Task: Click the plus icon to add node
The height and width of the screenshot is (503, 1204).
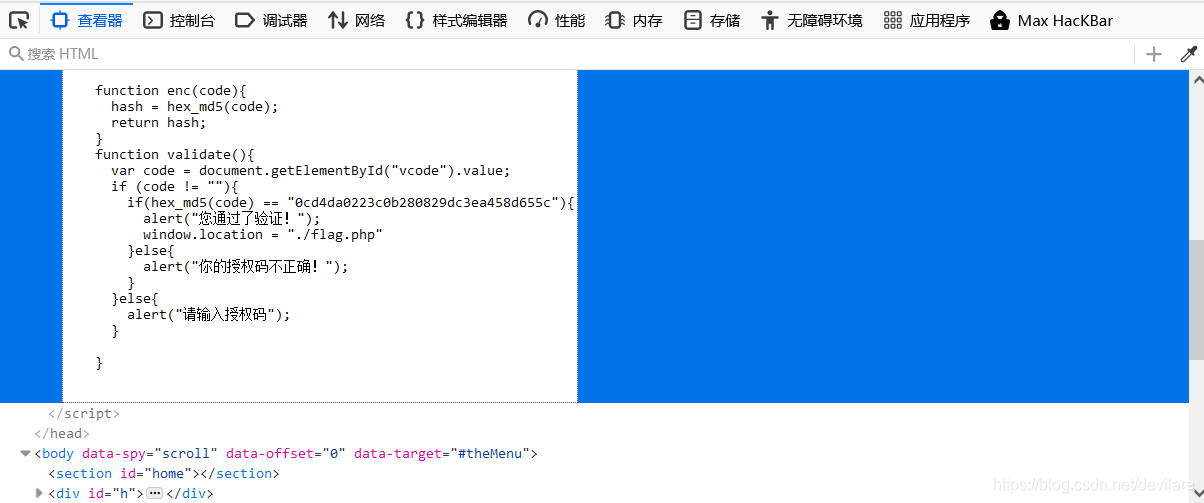Action: [x=1154, y=54]
